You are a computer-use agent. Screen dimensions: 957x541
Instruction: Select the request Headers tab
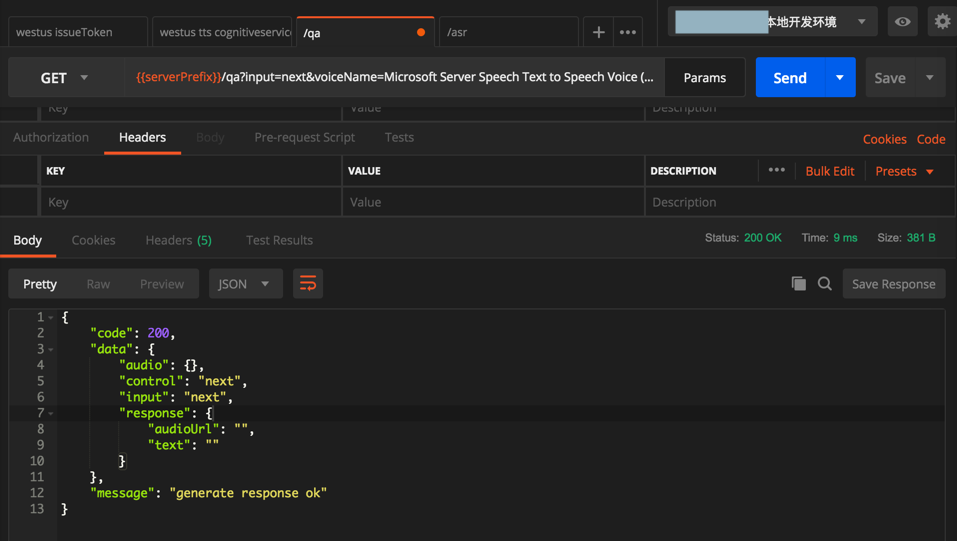point(142,137)
